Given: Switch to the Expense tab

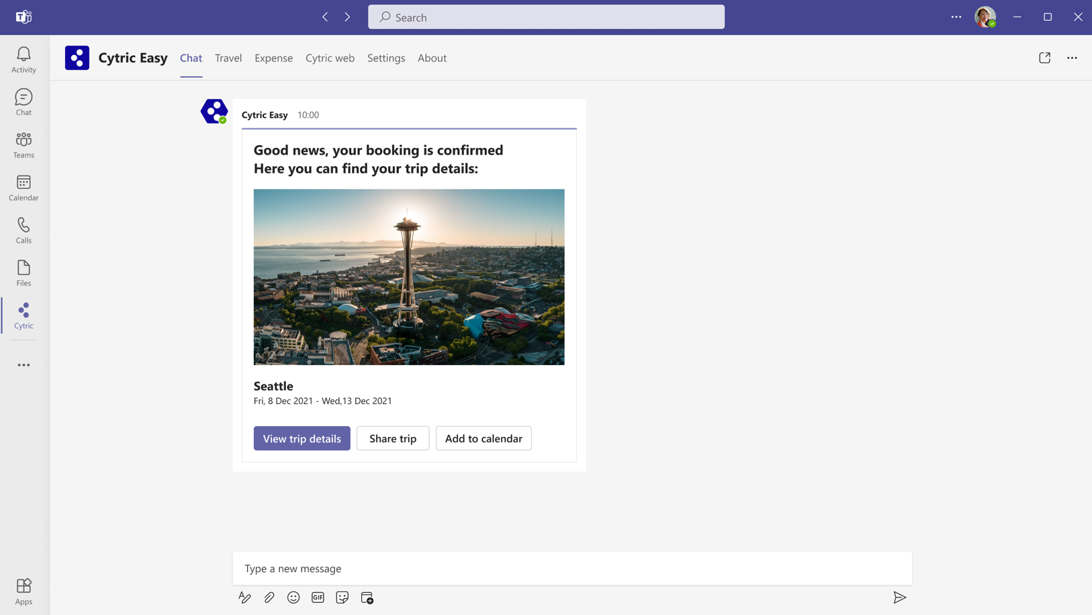Looking at the screenshot, I should coord(274,58).
